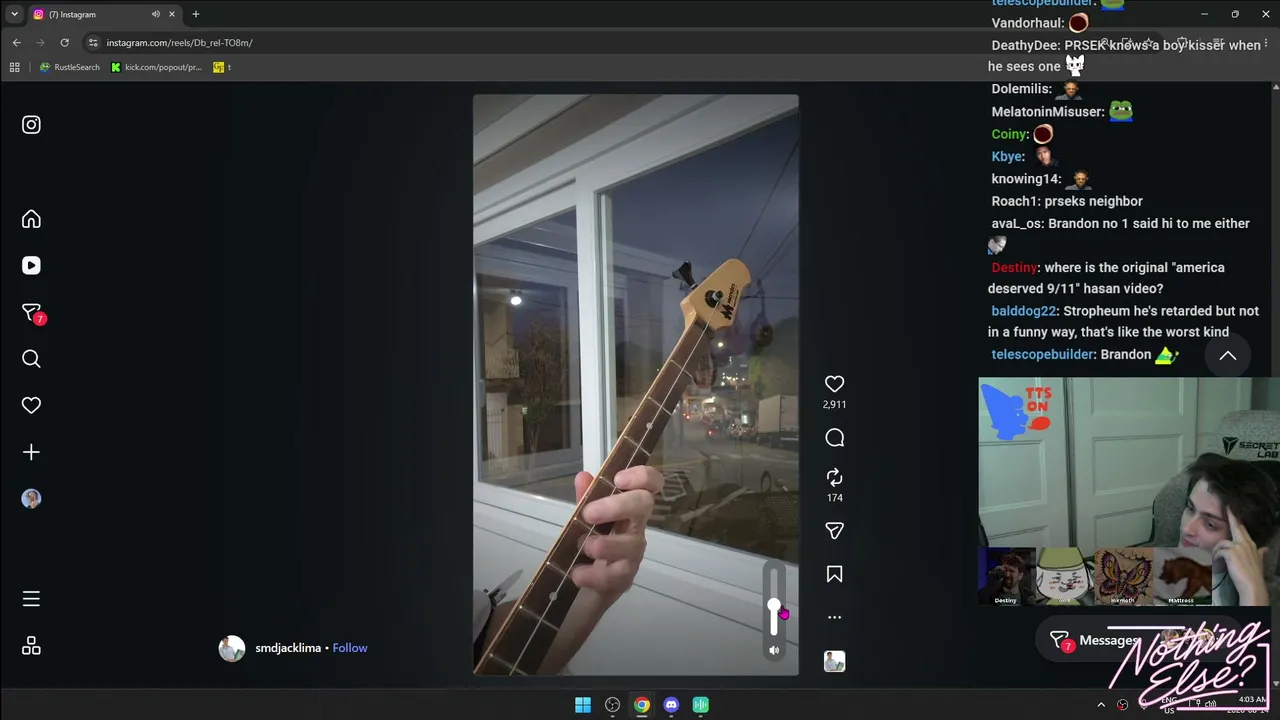
Task: Open the RustleSearch bookmark
Action: pos(70,67)
